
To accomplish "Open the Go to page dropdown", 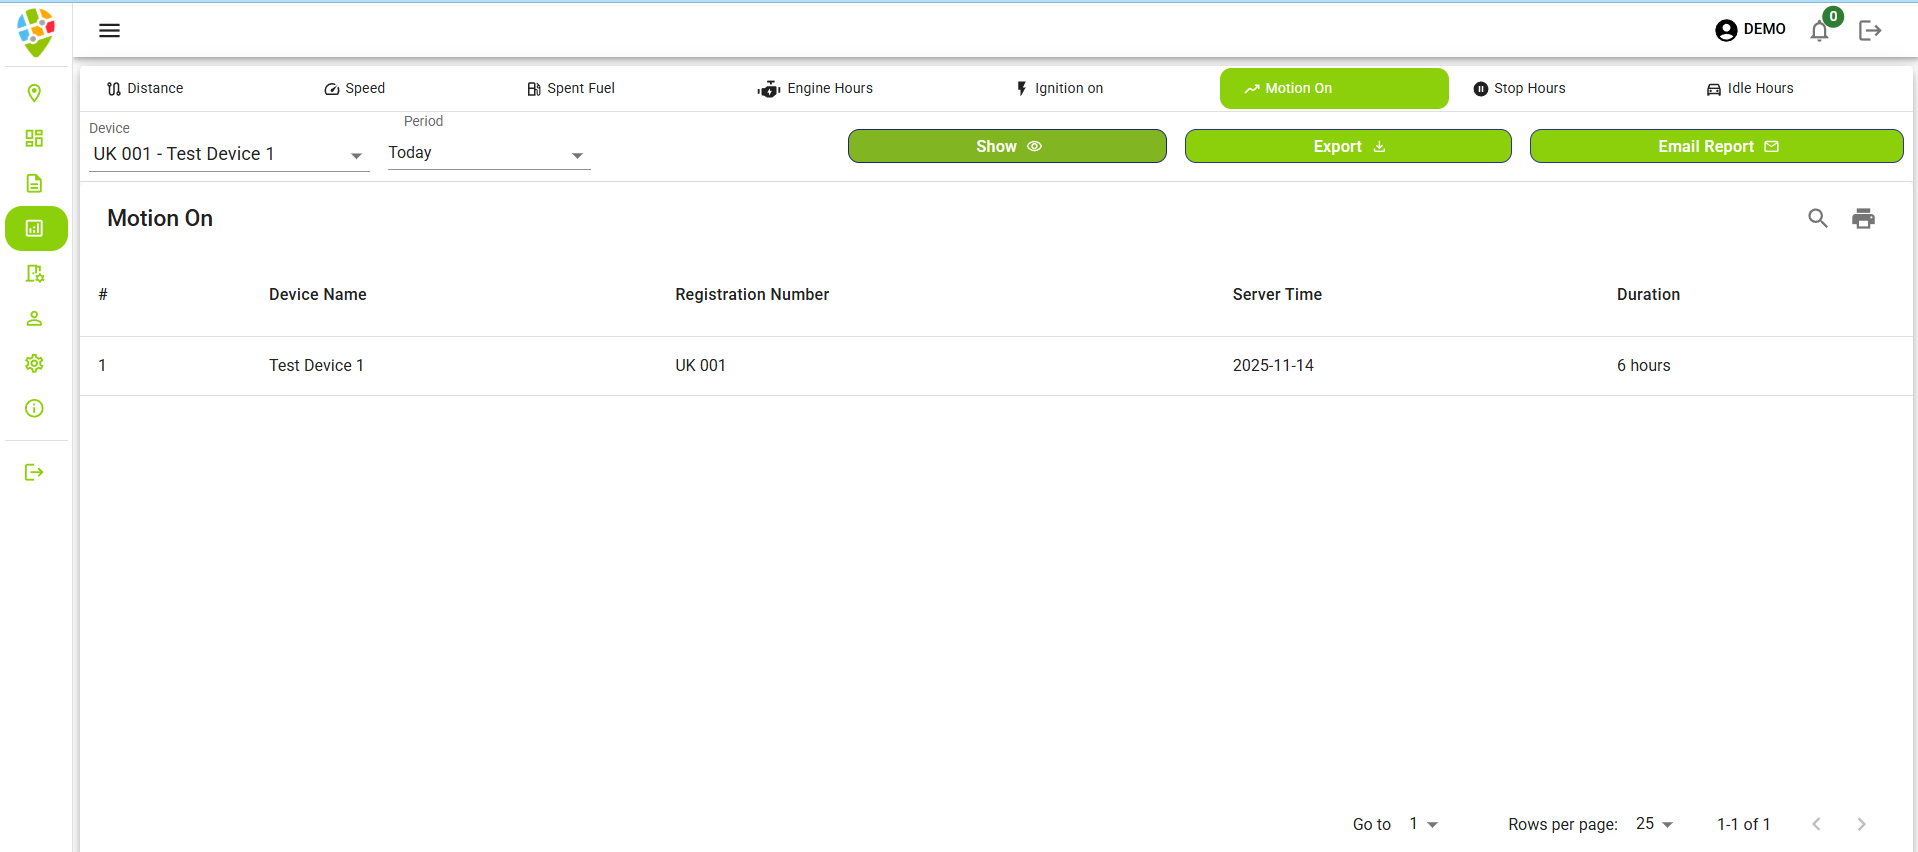I will click(x=1423, y=824).
